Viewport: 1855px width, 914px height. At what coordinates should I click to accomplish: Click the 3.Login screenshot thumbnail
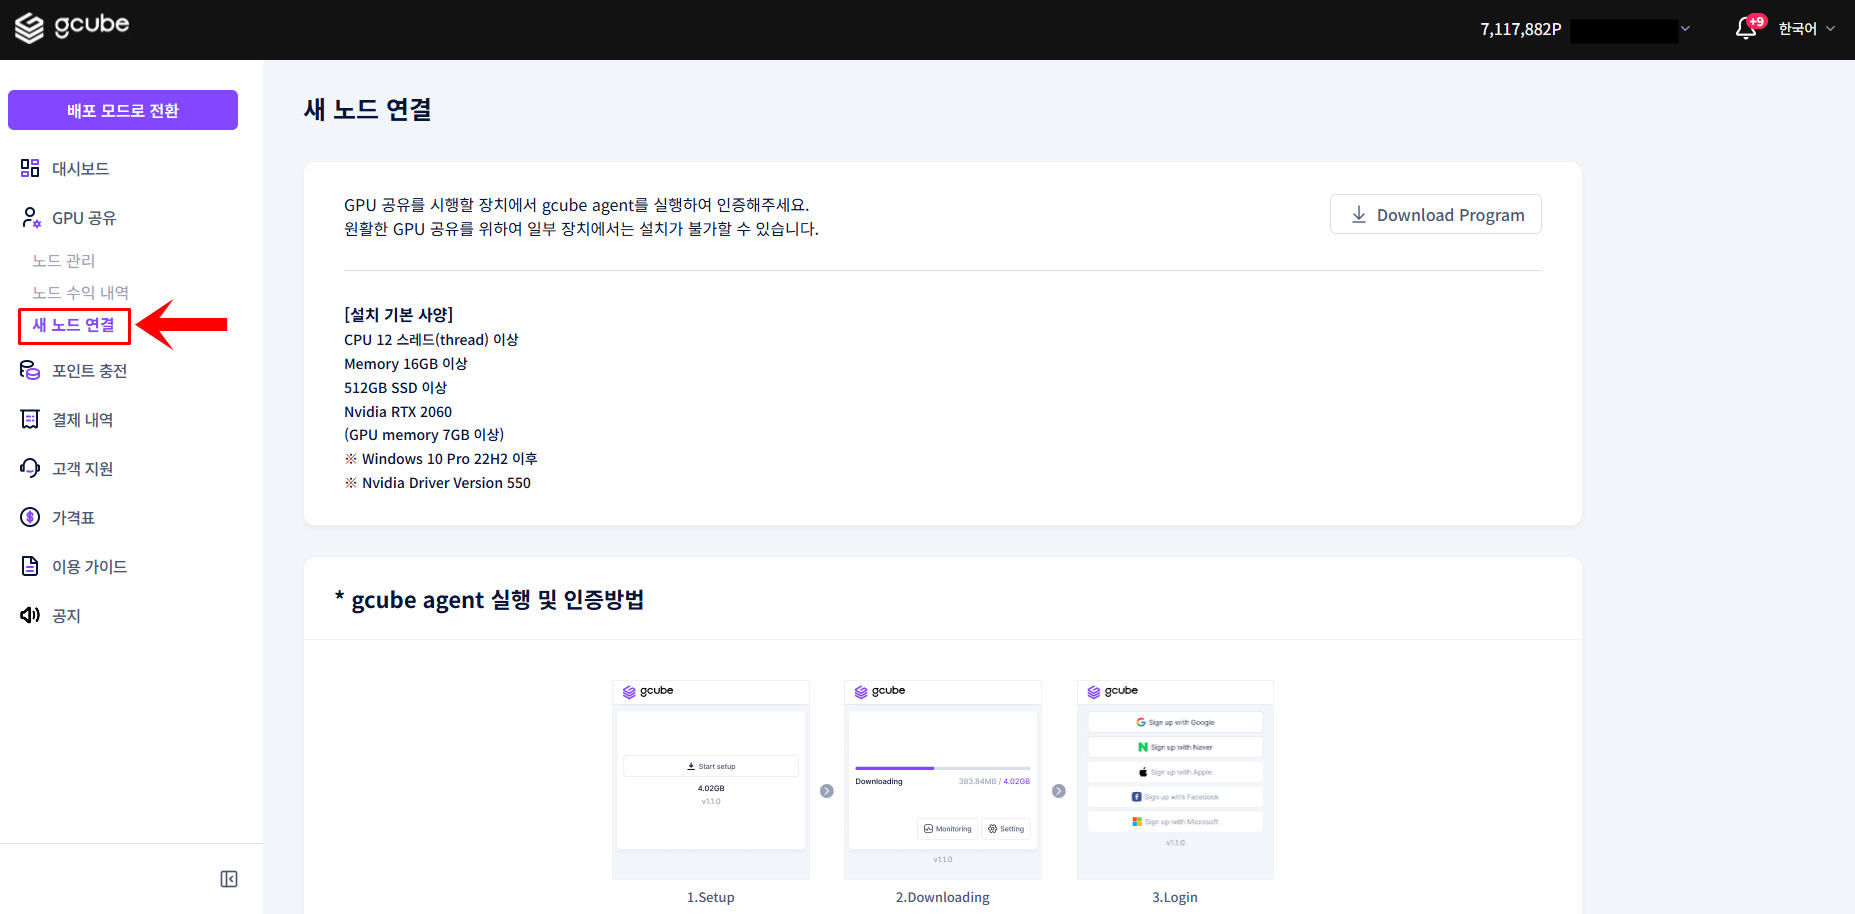(x=1175, y=780)
